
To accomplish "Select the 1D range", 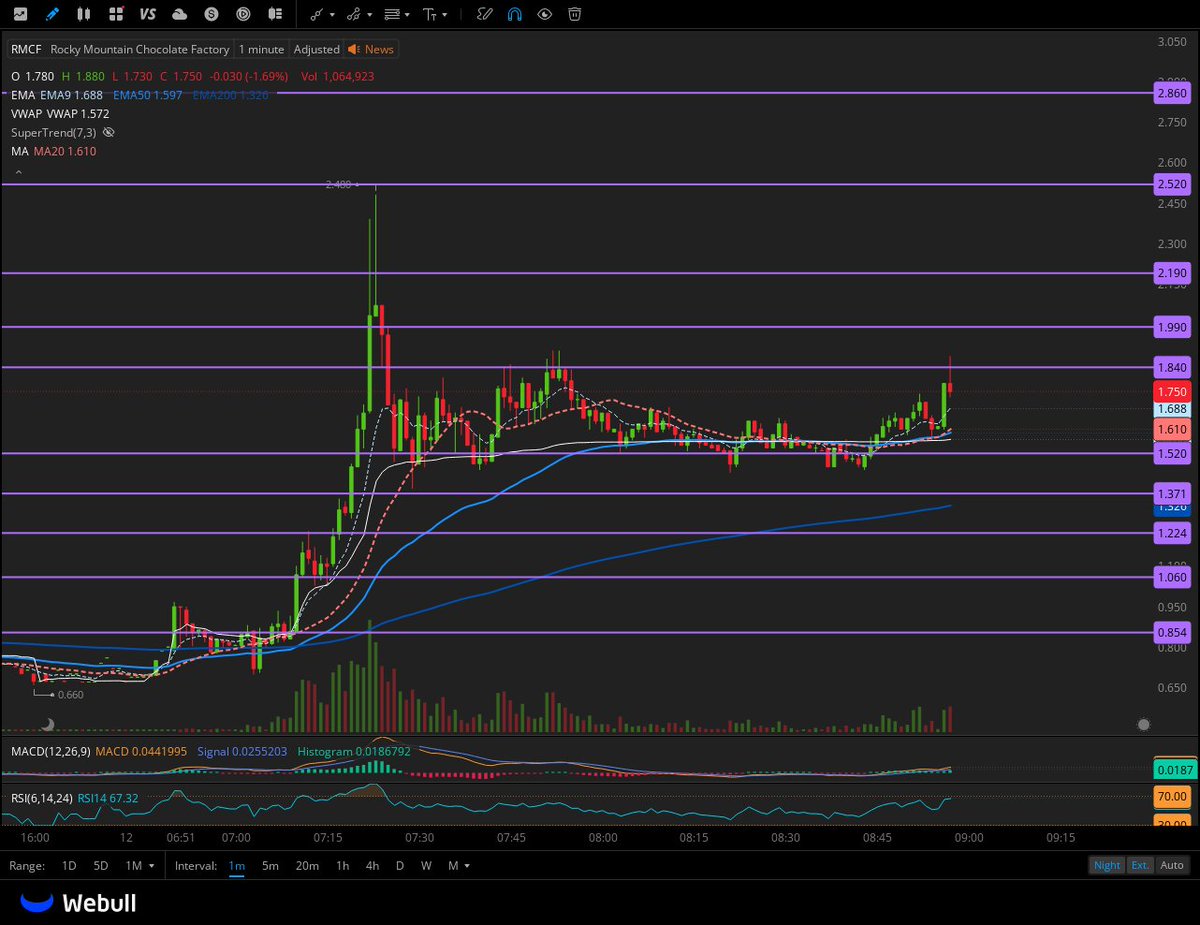I will pos(69,865).
